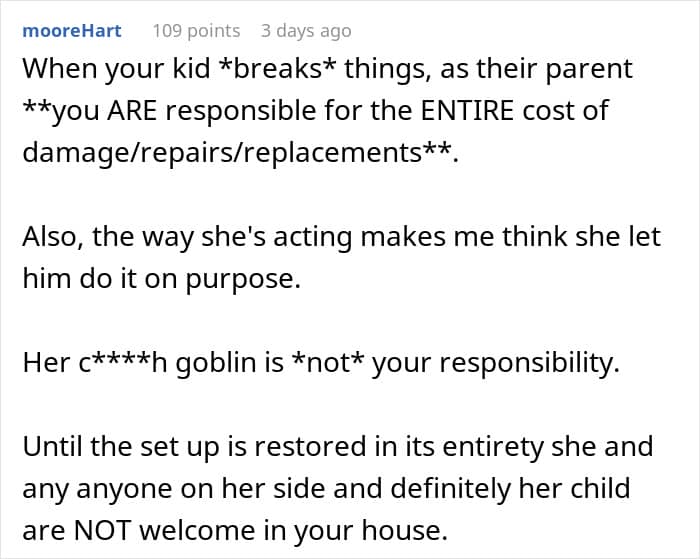The image size is (700, 559).
Task: Click the 3 days ago timestamp
Action: pyautogui.click(x=306, y=31)
